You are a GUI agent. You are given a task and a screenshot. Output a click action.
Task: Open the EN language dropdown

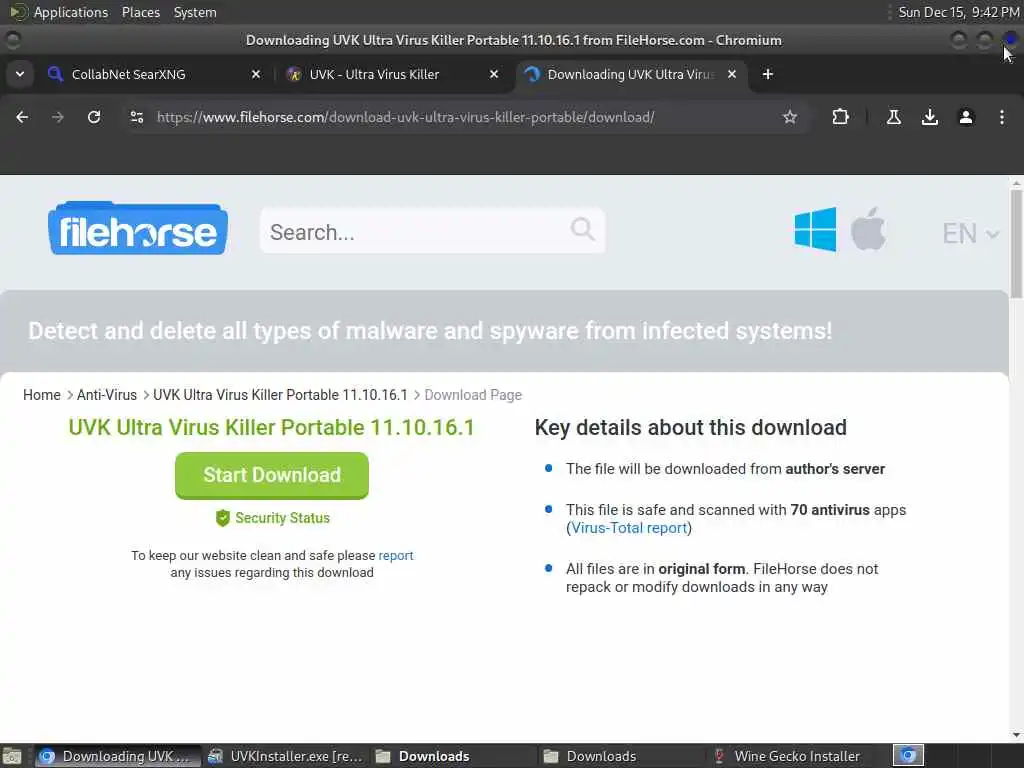click(970, 233)
